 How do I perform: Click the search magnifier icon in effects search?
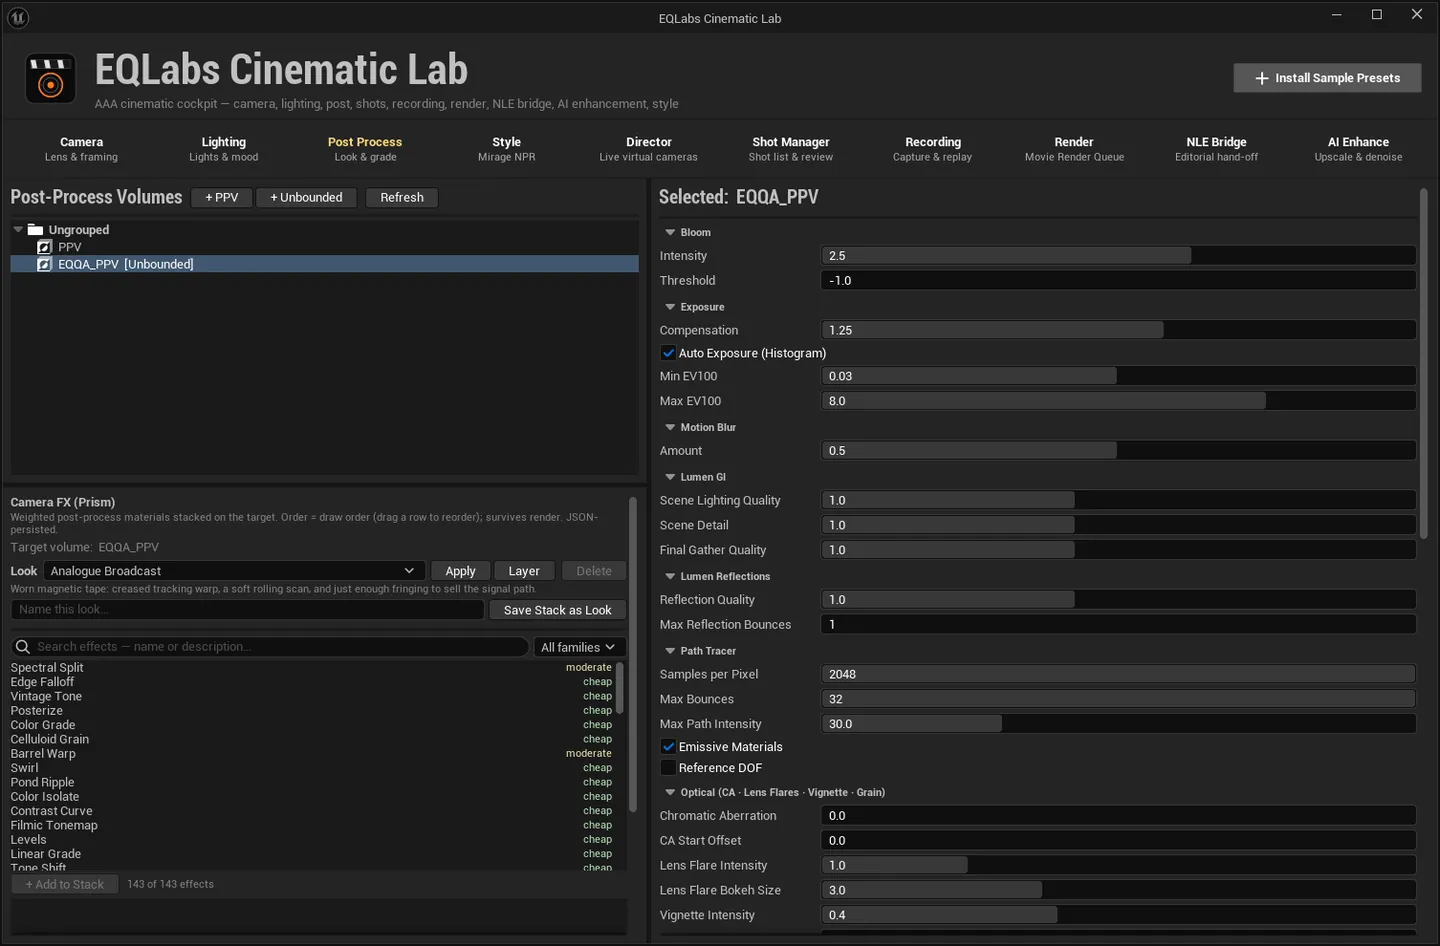[x=23, y=647]
